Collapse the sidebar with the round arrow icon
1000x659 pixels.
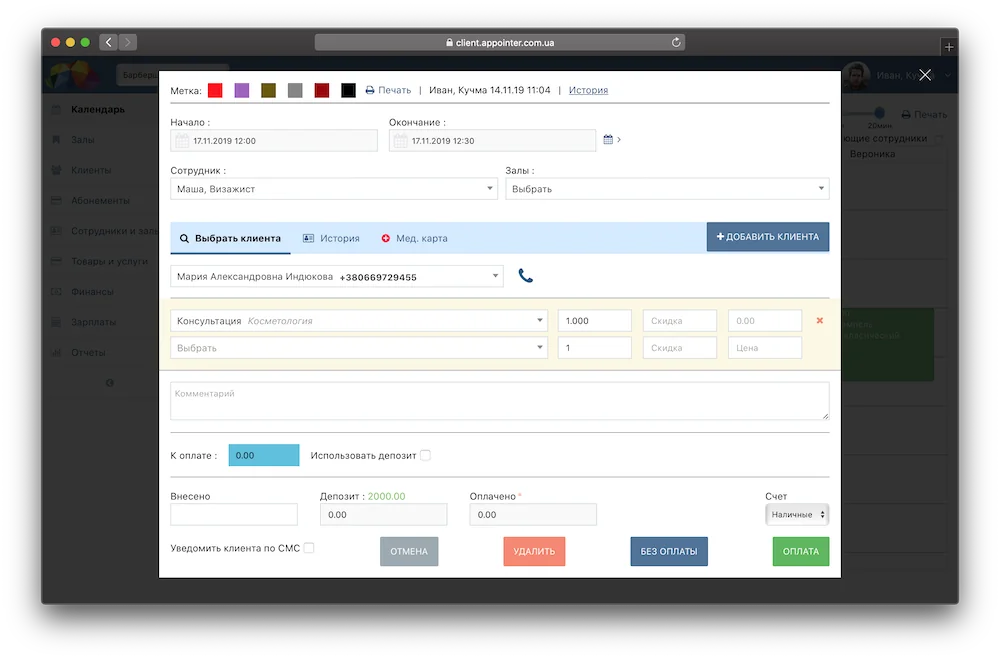tap(110, 383)
